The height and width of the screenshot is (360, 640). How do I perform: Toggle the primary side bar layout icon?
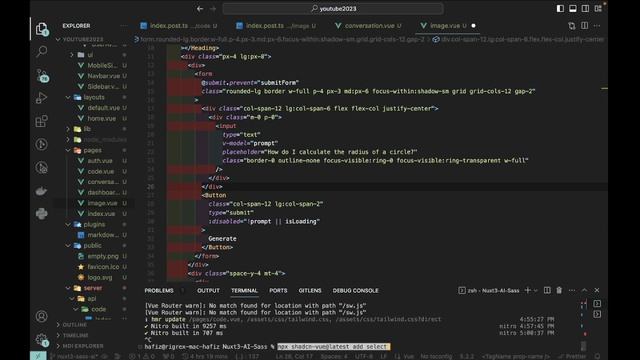pyautogui.click(x=560, y=9)
